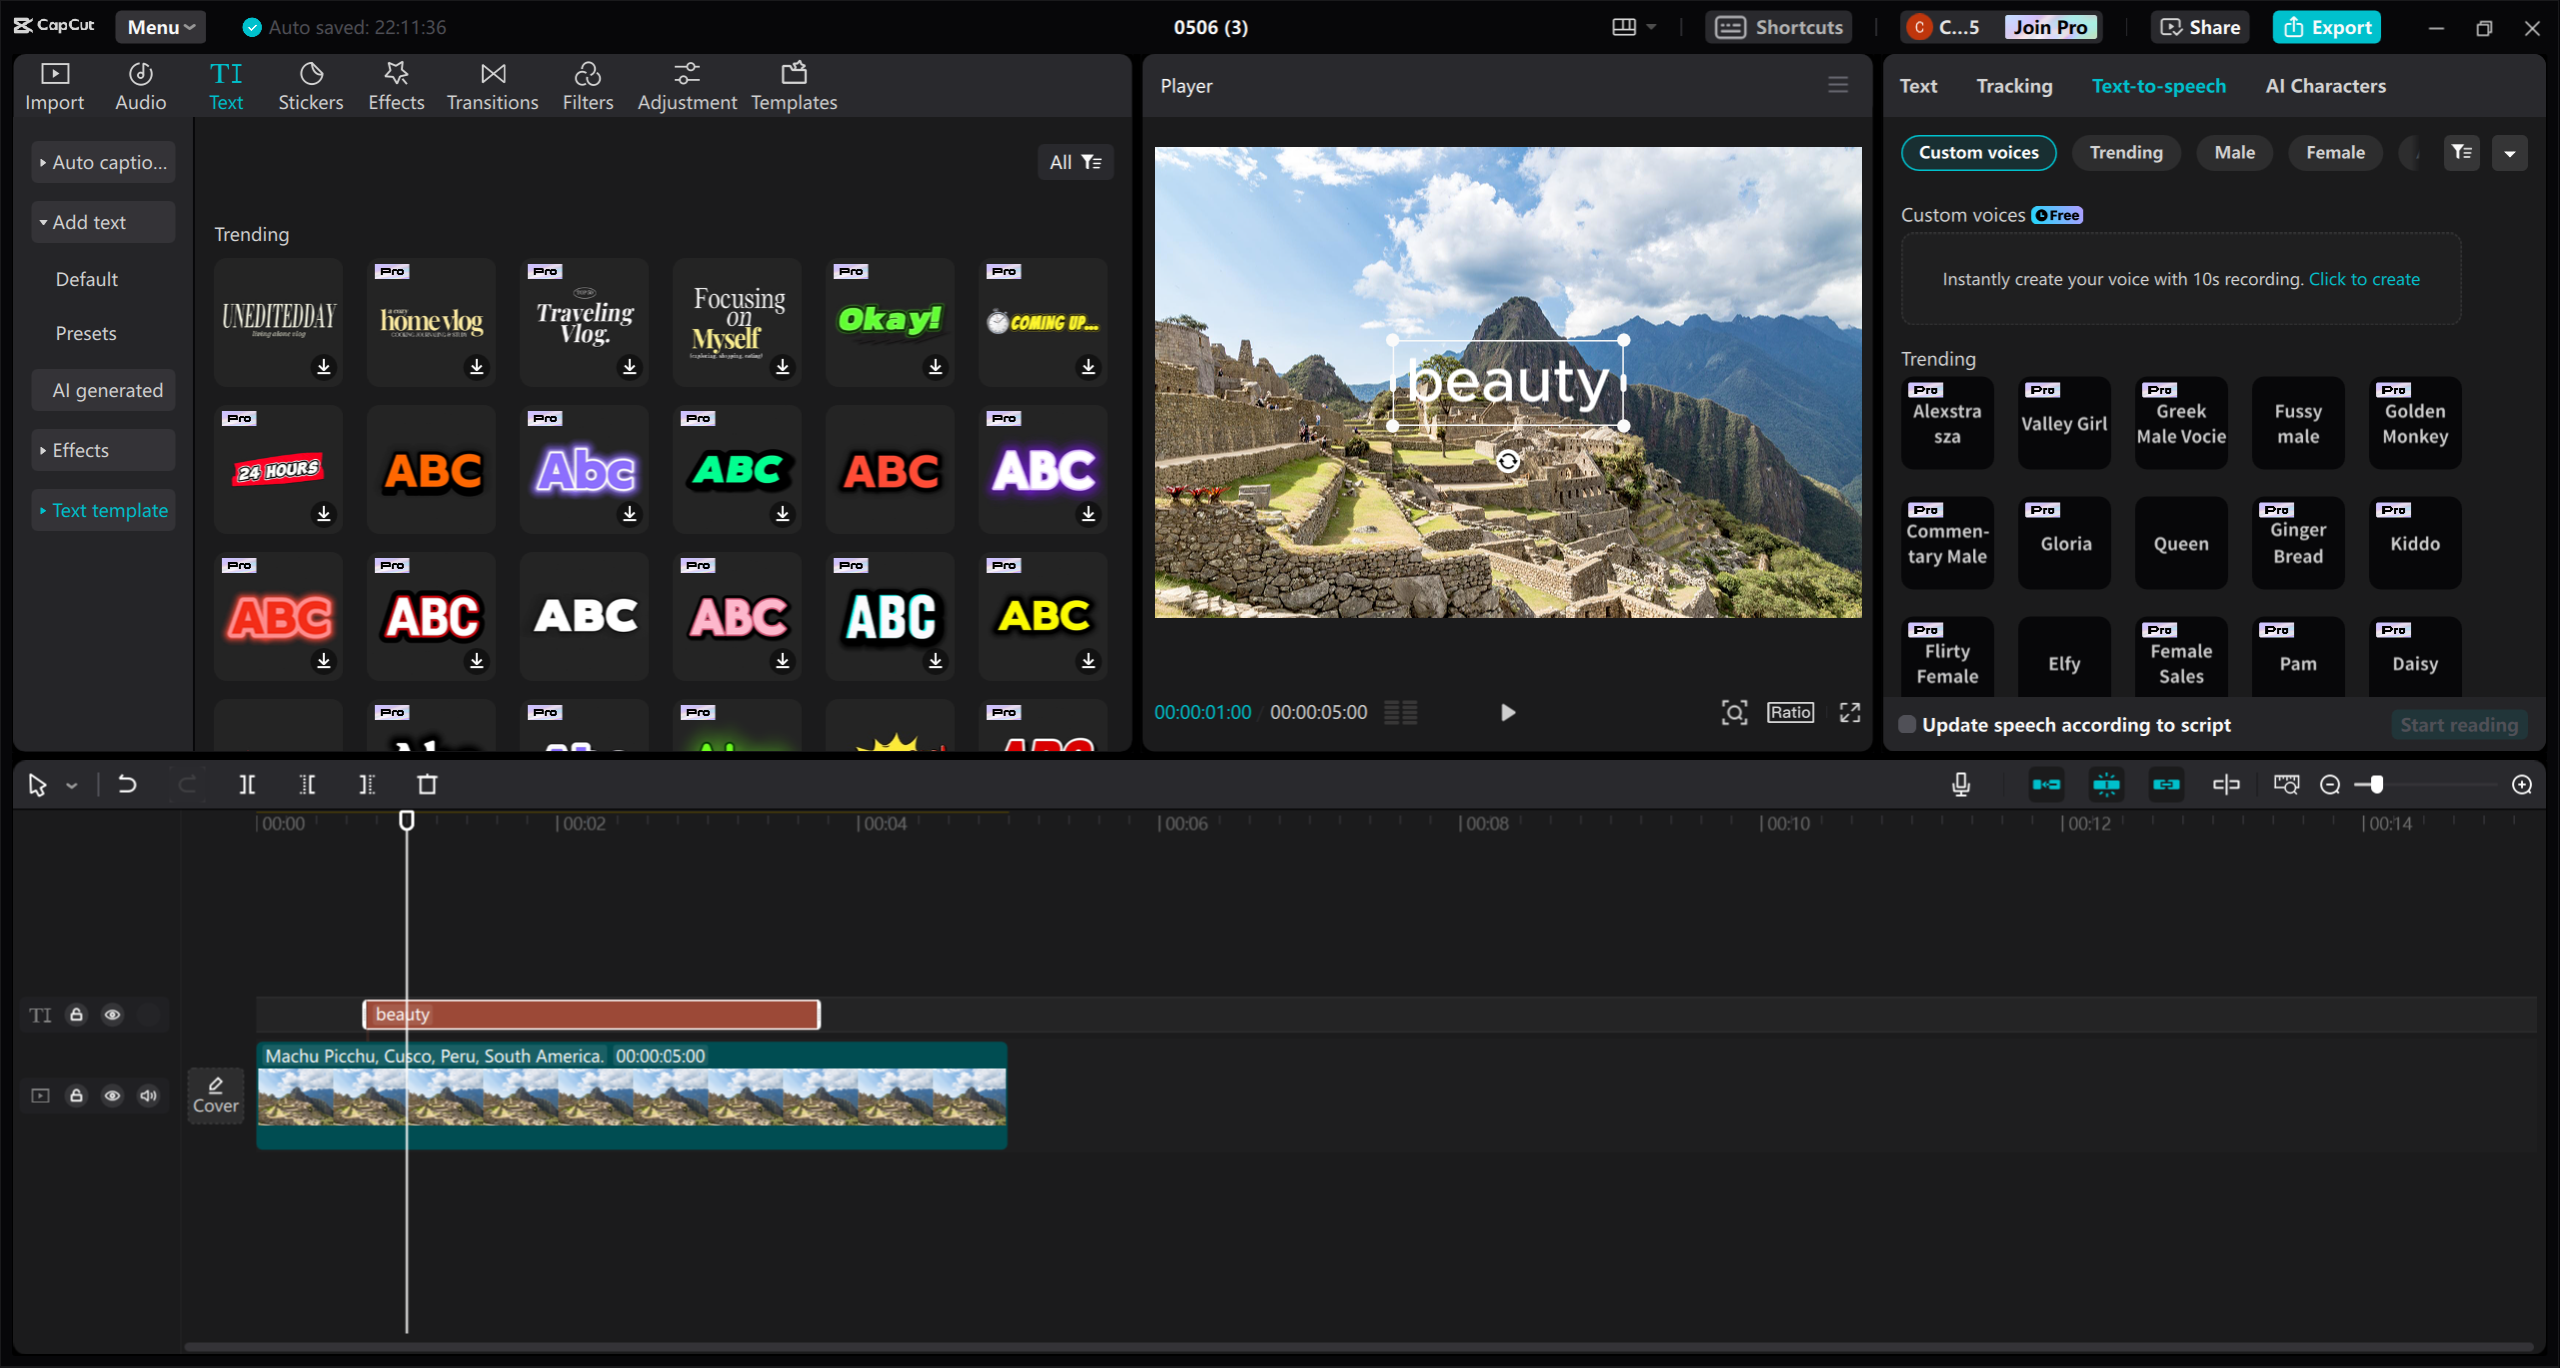Click the voiceover microphone icon
This screenshot has height=1368, width=2560.
(x=1960, y=784)
